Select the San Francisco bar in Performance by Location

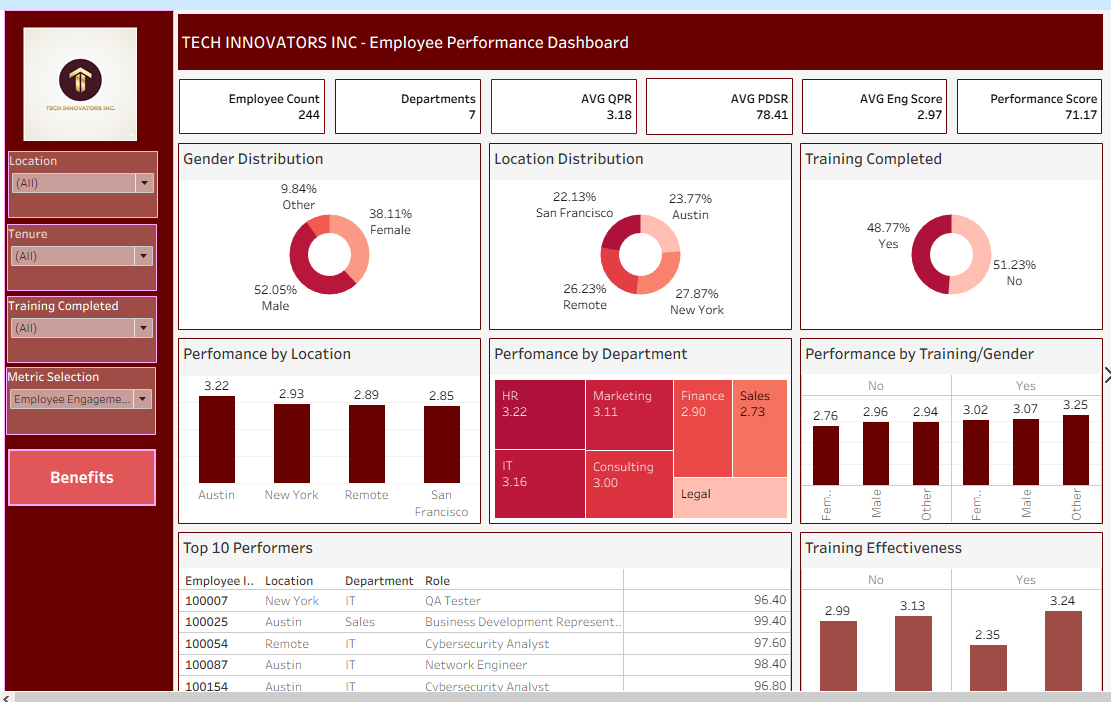(441, 445)
